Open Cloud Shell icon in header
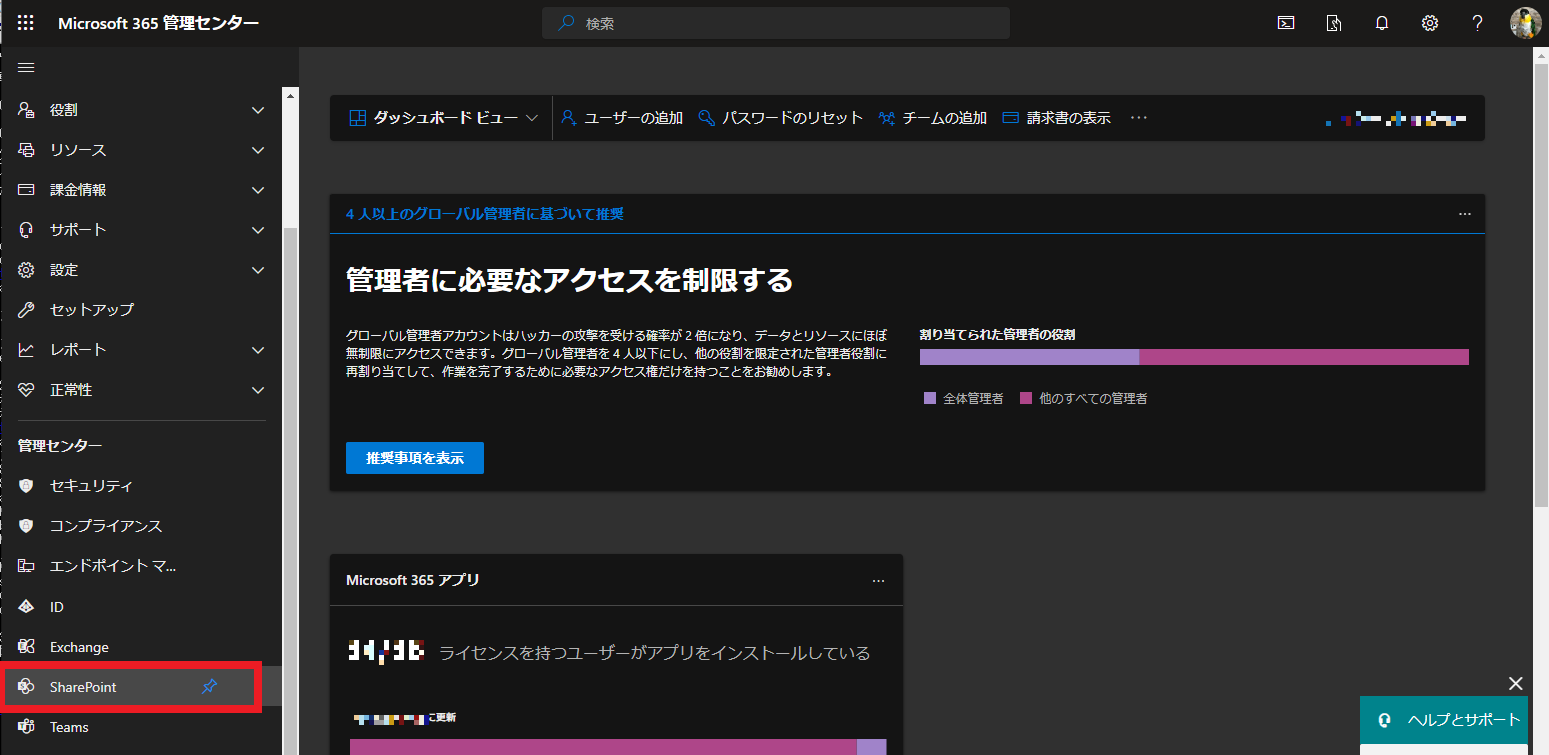1549x755 pixels. click(1287, 23)
